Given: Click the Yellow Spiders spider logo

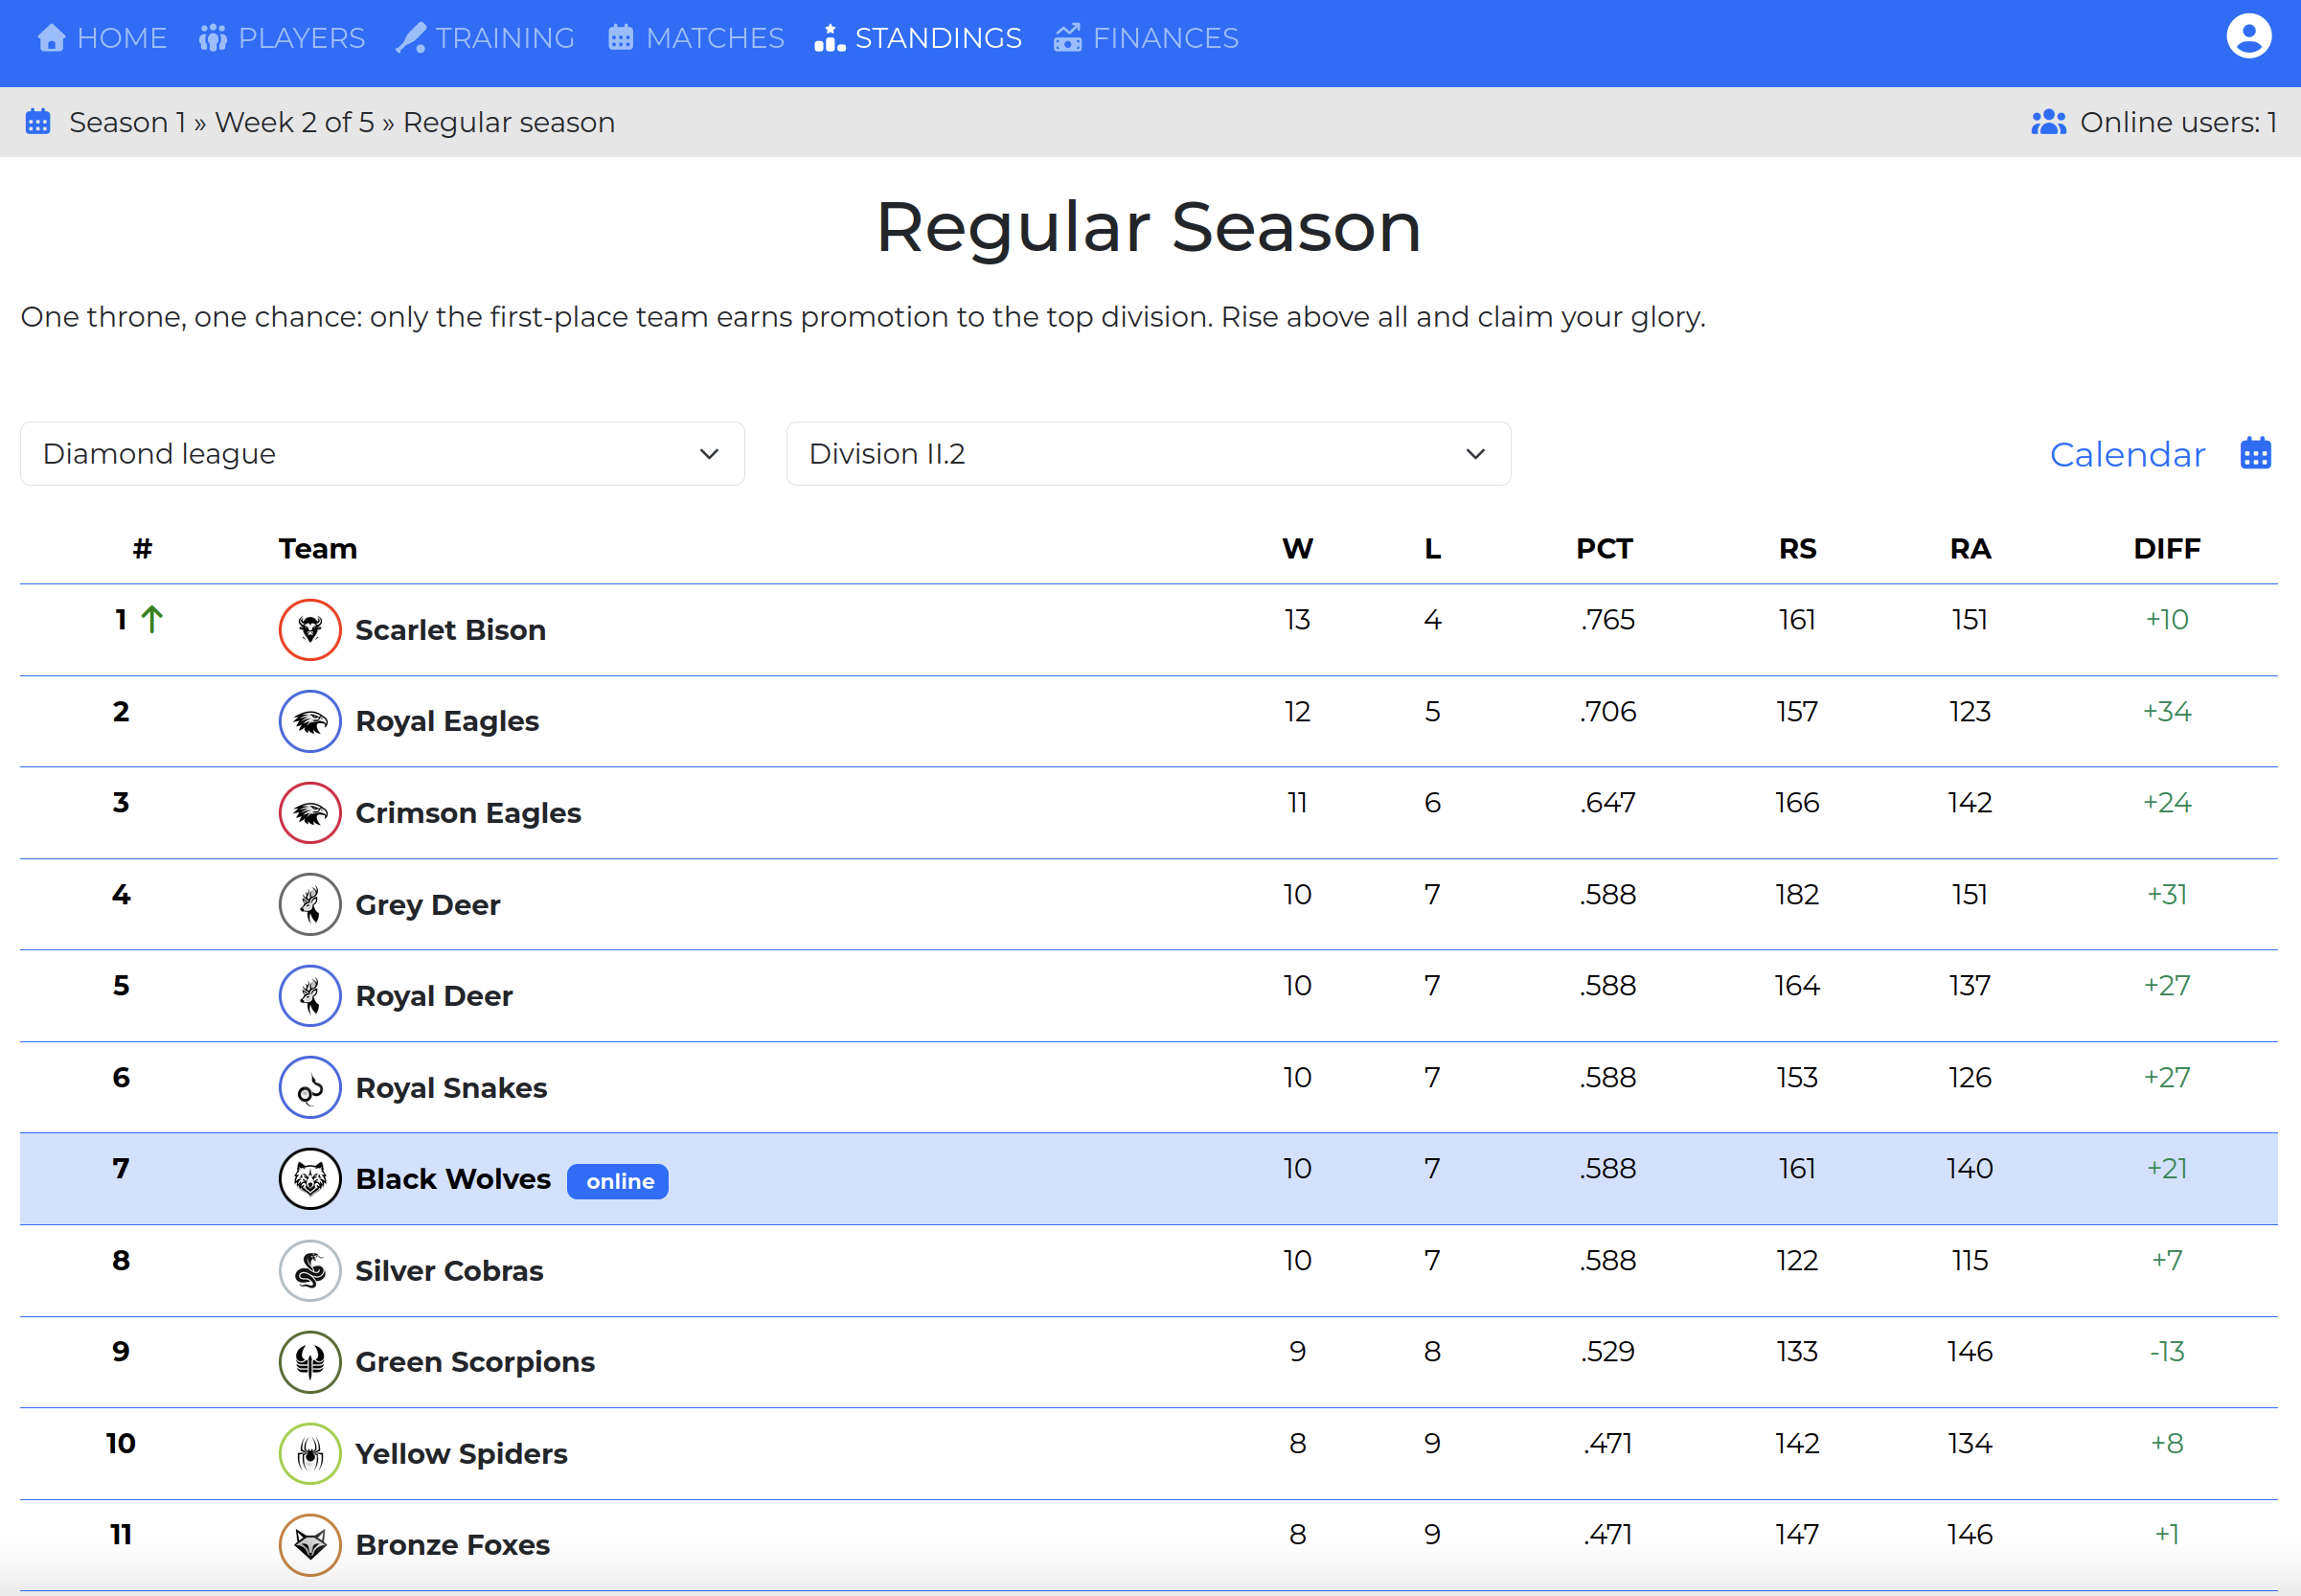Looking at the screenshot, I should click(x=310, y=1453).
